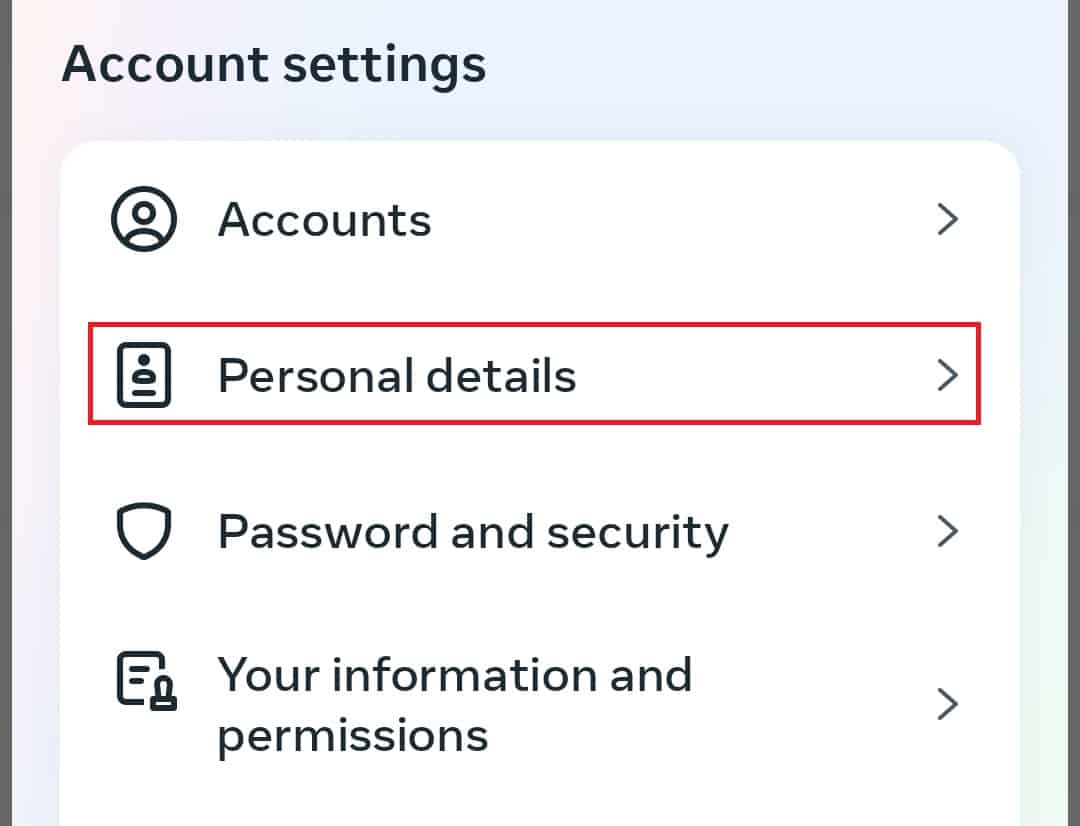
Task: Click empty card area below information and permissions
Action: pos(540,800)
